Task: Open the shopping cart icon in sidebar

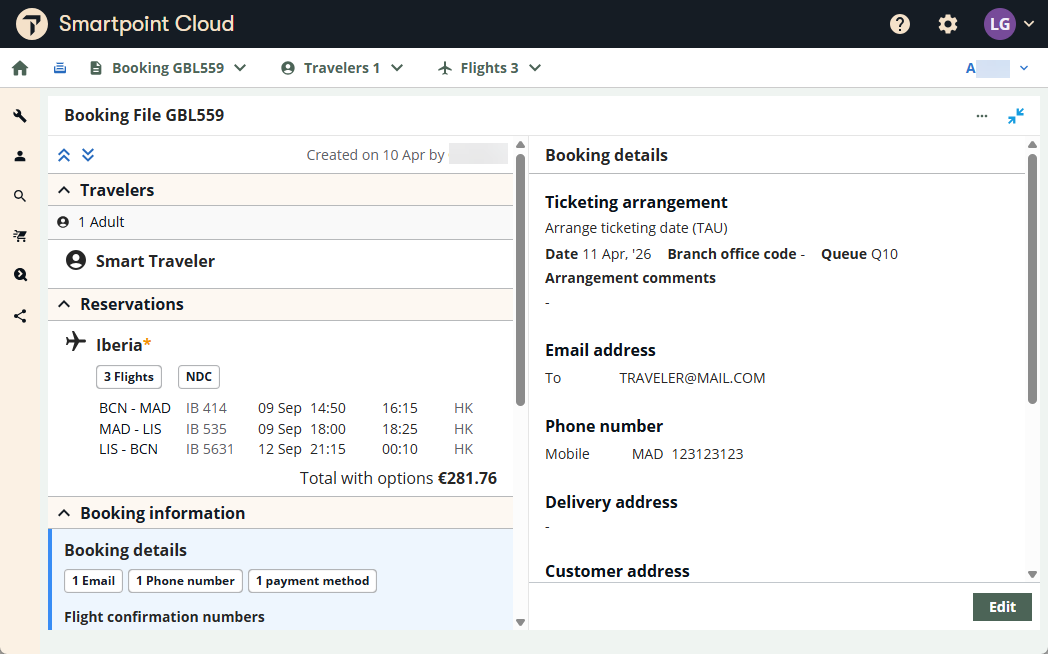Action: (x=20, y=236)
